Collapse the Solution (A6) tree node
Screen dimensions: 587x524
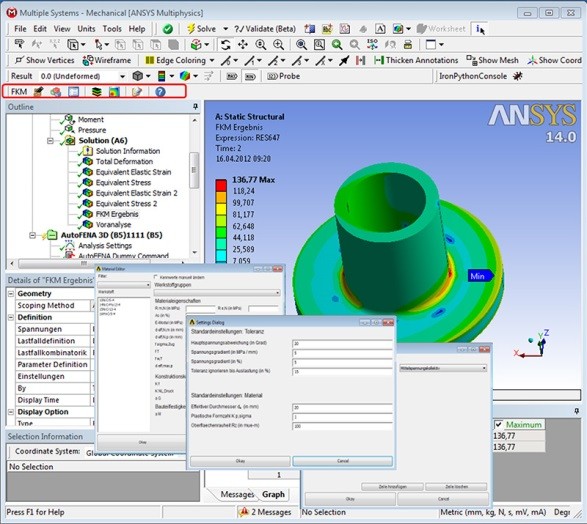(50, 141)
